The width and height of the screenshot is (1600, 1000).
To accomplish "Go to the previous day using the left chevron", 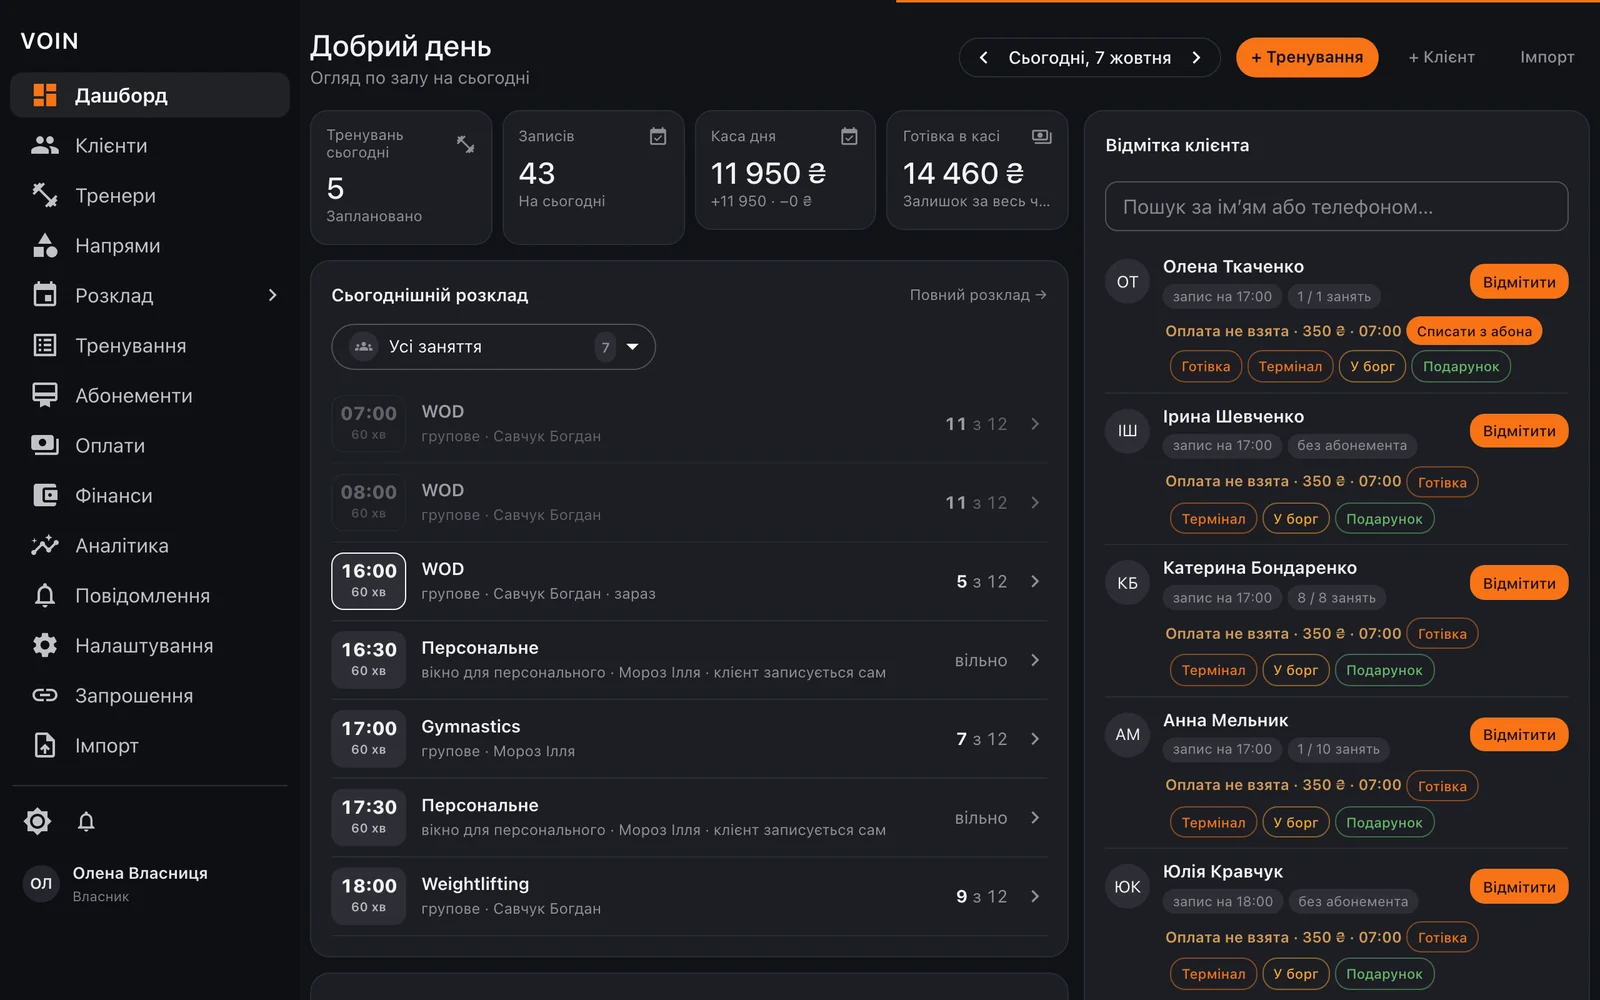I will [984, 58].
